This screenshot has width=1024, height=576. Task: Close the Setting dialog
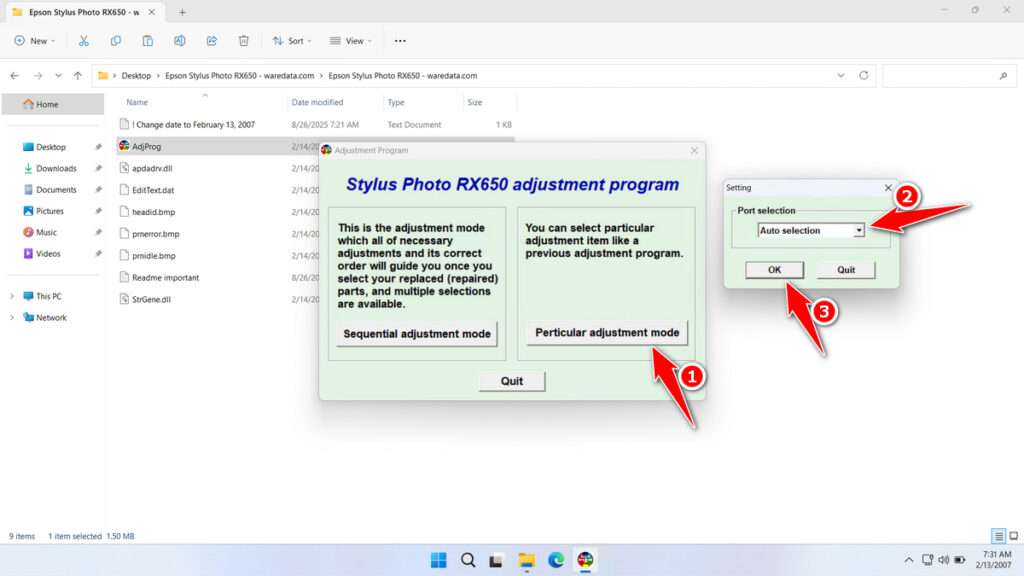(x=888, y=187)
